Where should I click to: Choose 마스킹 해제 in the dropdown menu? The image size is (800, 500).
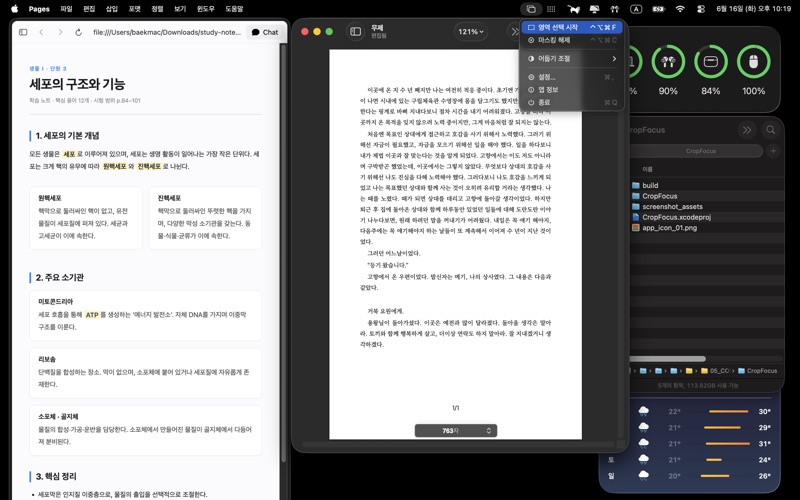tap(572, 40)
